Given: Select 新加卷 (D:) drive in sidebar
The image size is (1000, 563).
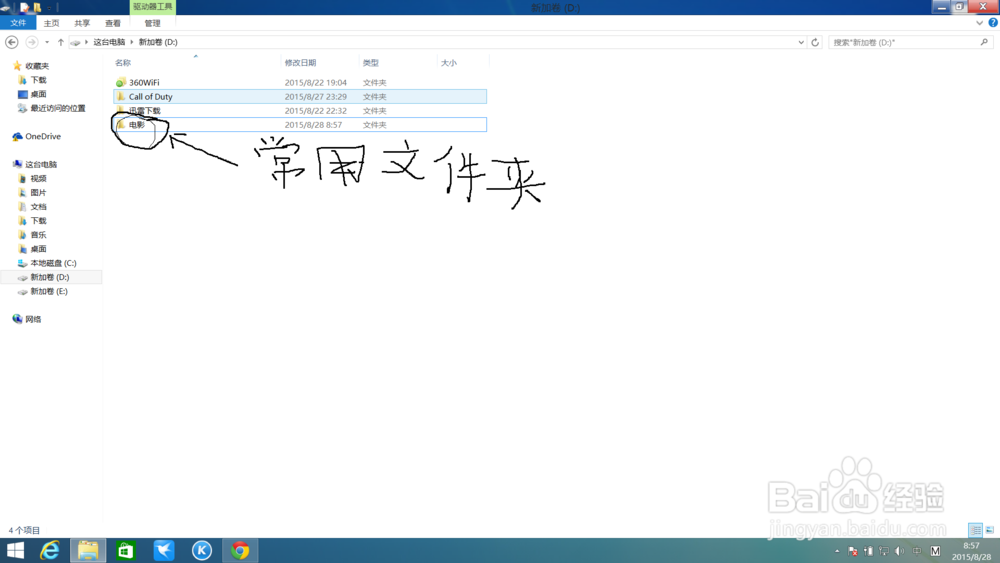Looking at the screenshot, I should (x=50, y=277).
